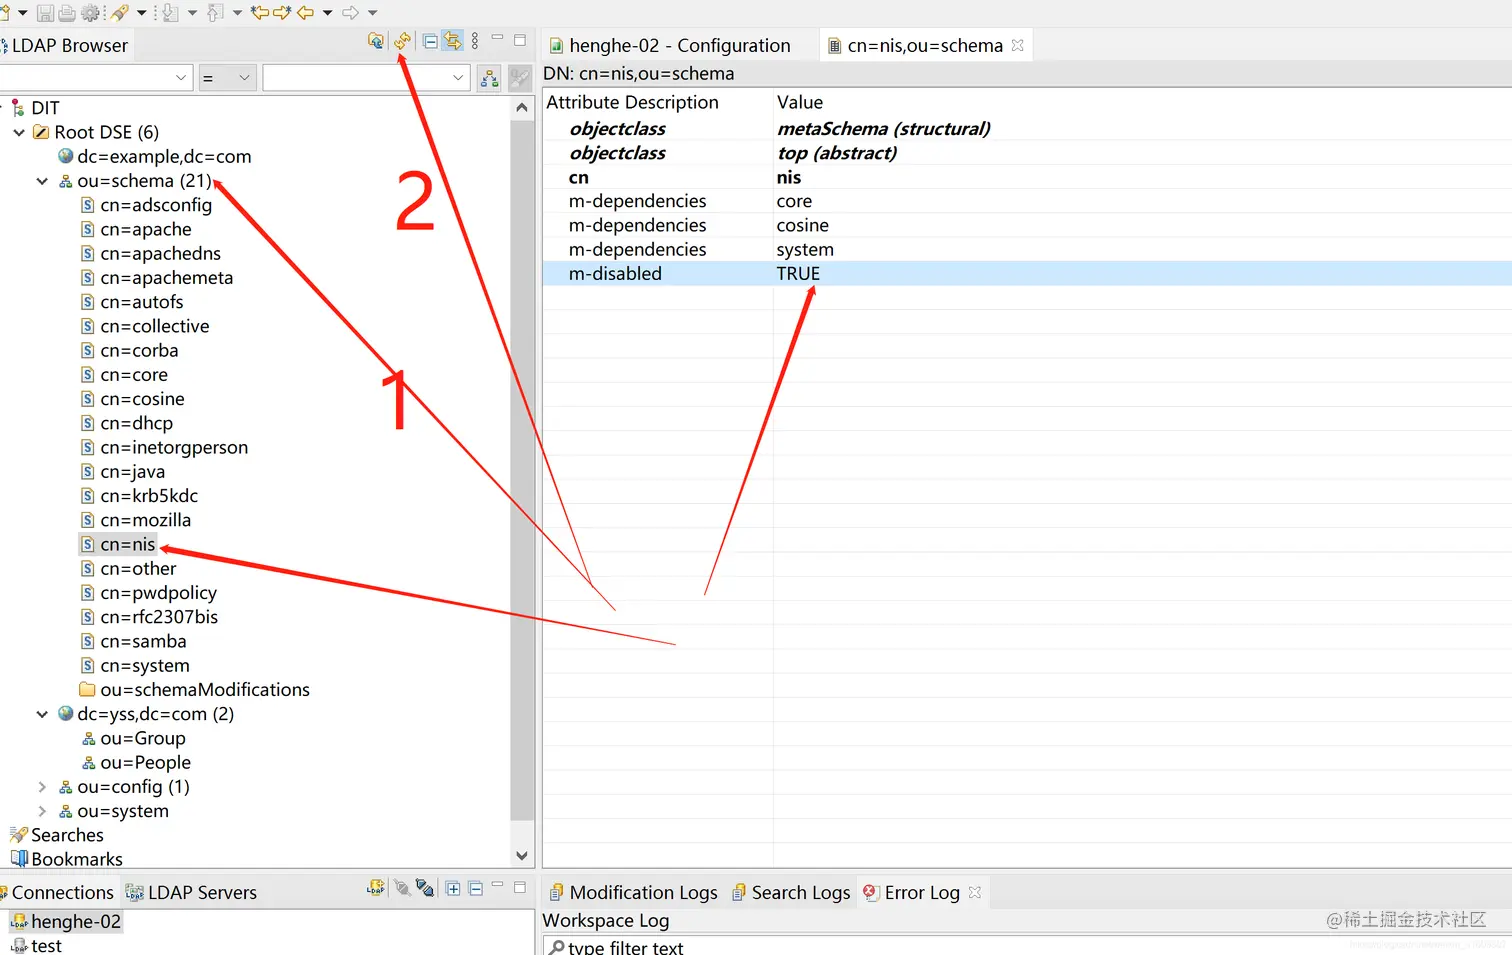Click the pen wizard toolbar icon
Image resolution: width=1512 pixels, height=955 pixels.
(120, 13)
